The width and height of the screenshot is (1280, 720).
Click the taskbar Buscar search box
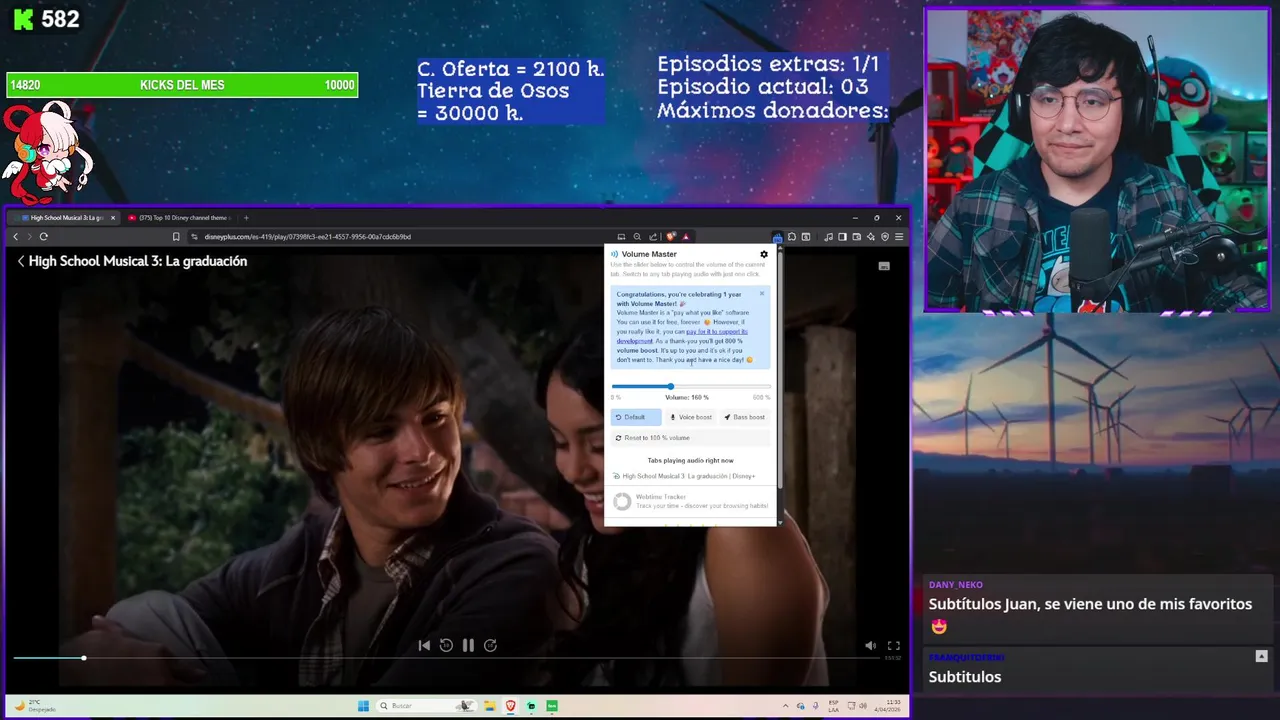tap(425, 706)
